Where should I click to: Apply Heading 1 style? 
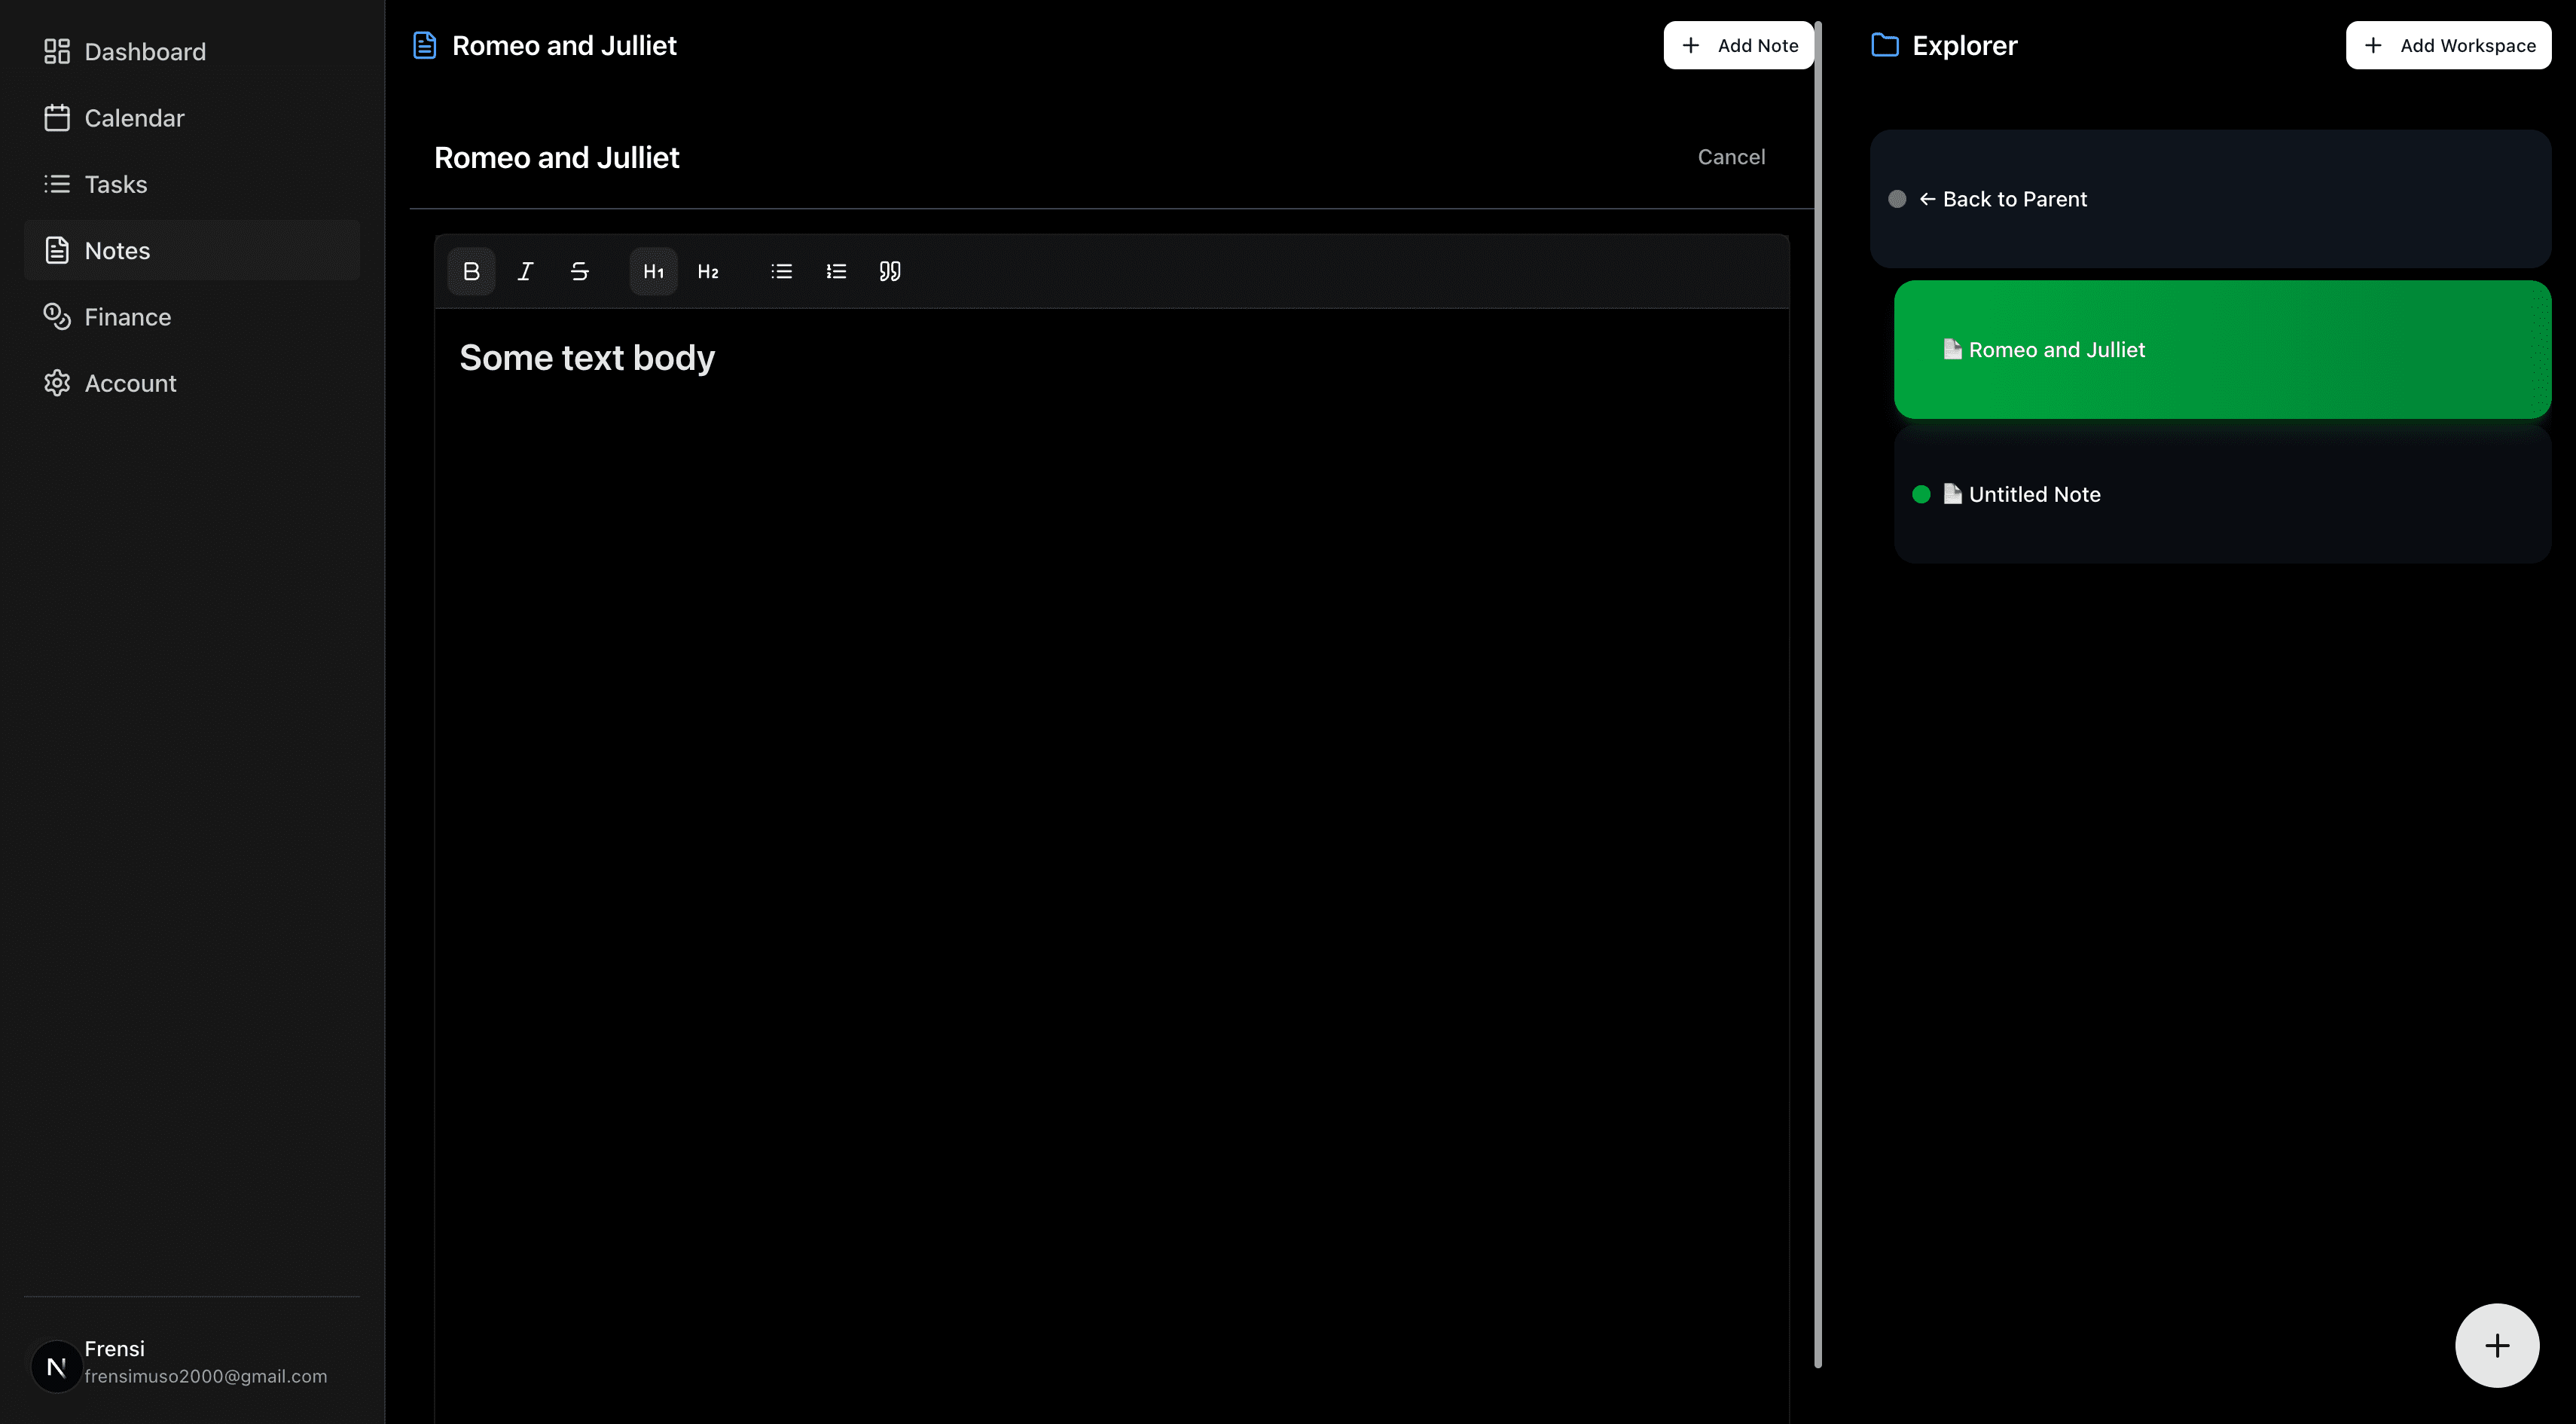point(652,270)
